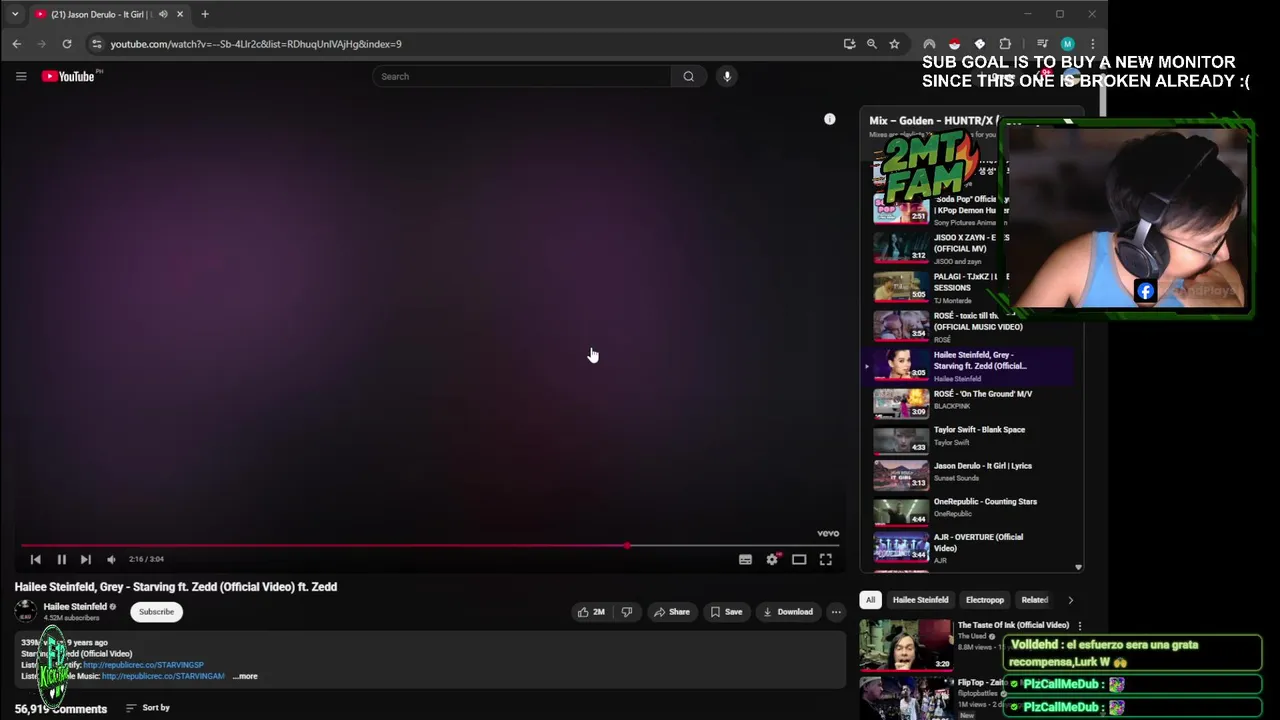This screenshot has height=720, width=1280.
Task: Toggle subtitles/captions in the player
Action: click(x=745, y=560)
